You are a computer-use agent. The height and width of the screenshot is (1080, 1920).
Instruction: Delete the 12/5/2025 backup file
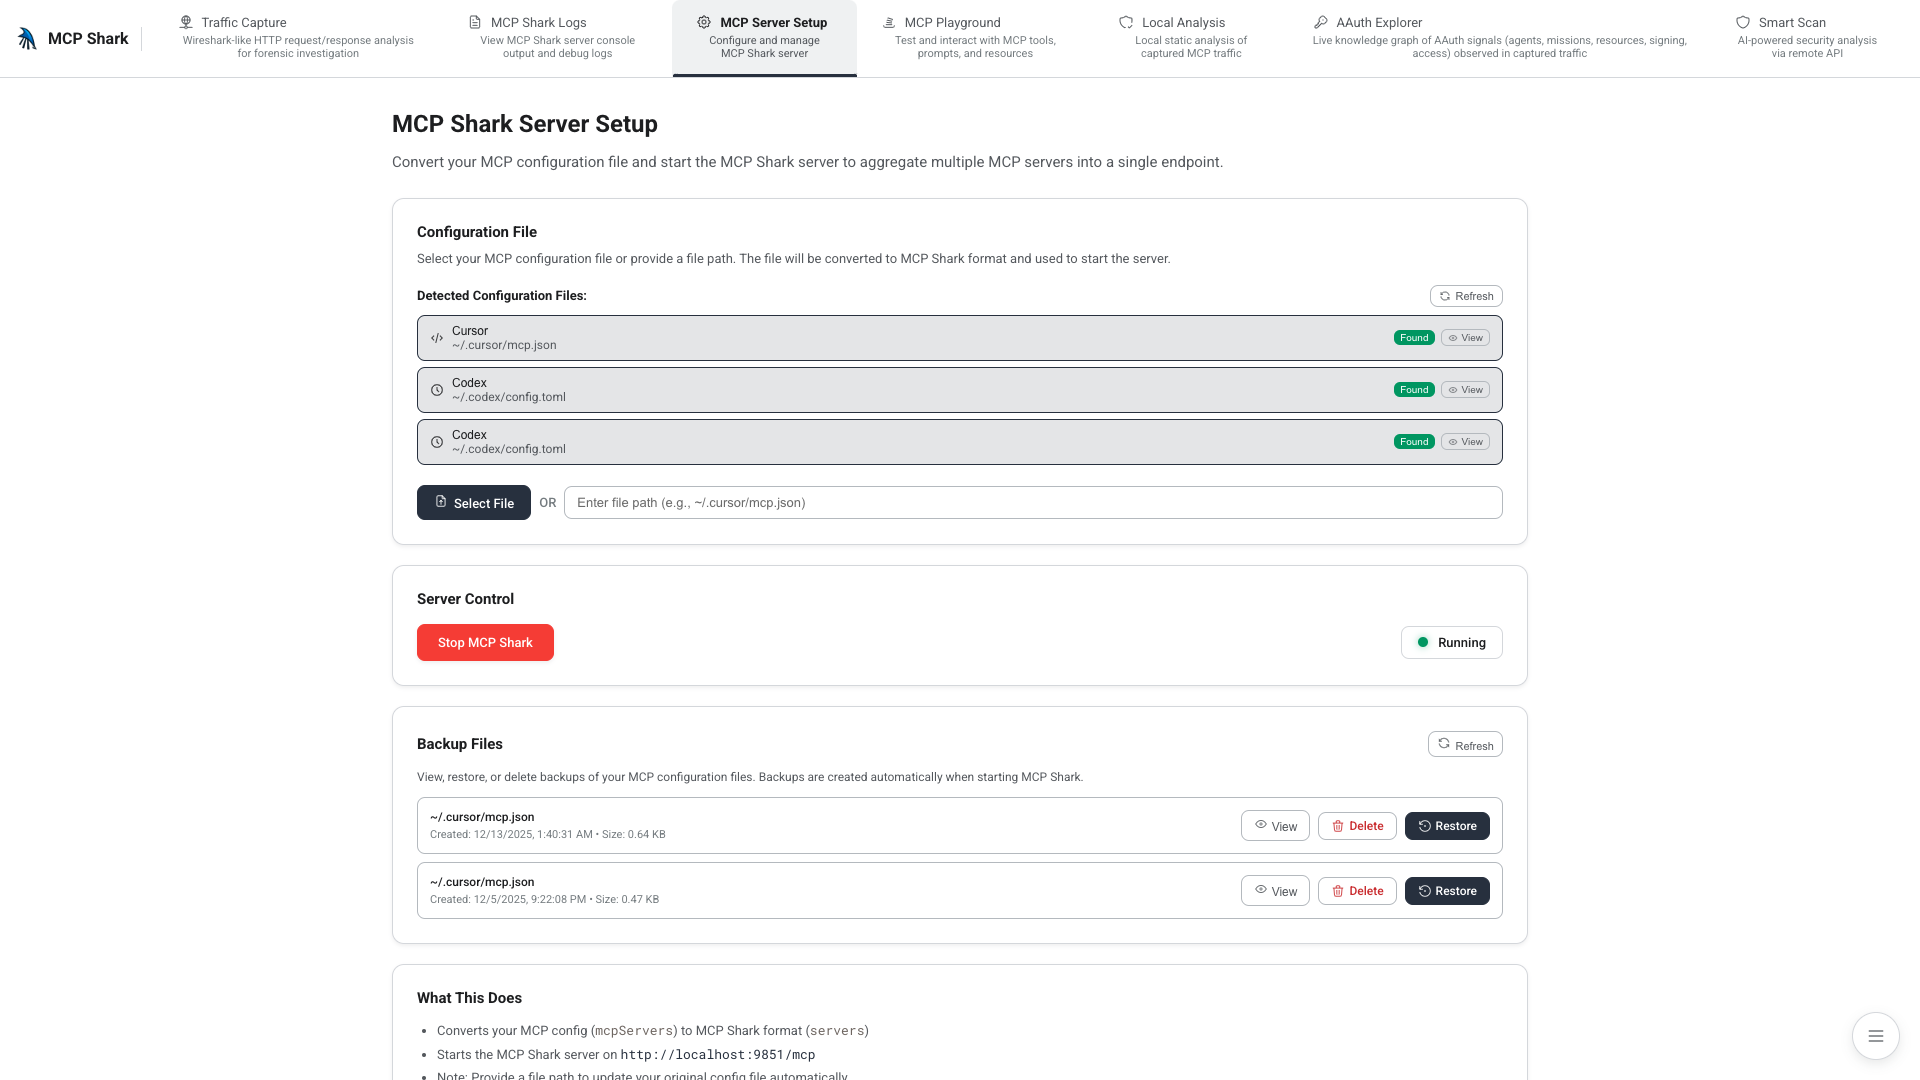click(x=1356, y=891)
